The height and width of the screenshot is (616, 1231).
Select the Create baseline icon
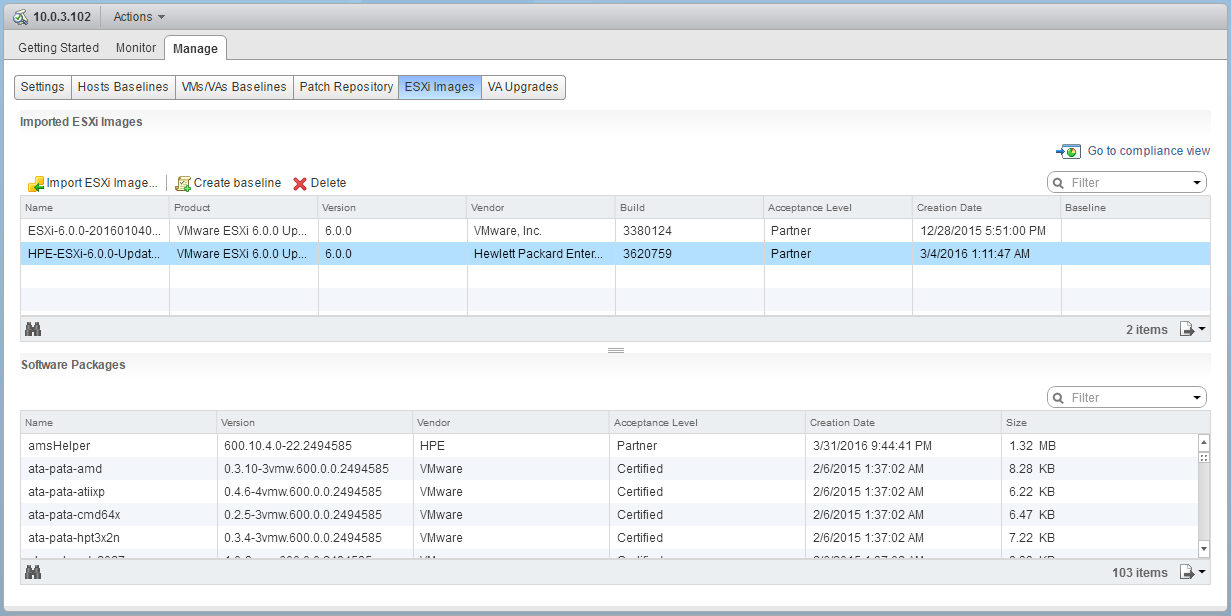pos(183,183)
